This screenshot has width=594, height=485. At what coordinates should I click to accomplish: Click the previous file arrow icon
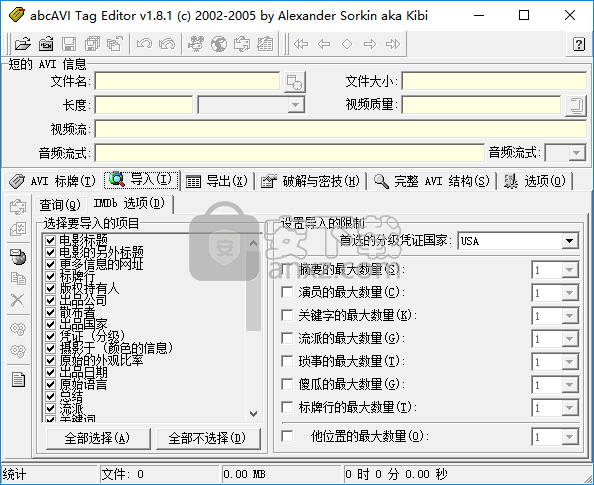tap(324, 44)
